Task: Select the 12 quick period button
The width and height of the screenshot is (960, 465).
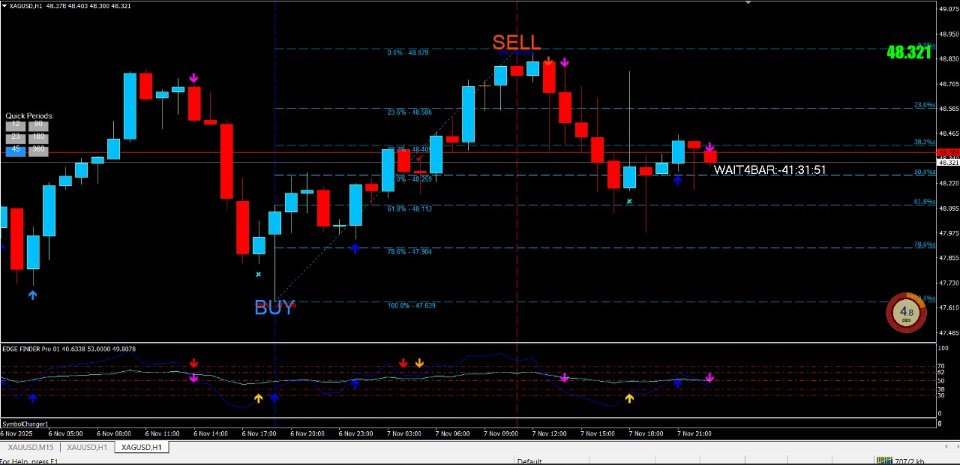Action: 16,126
